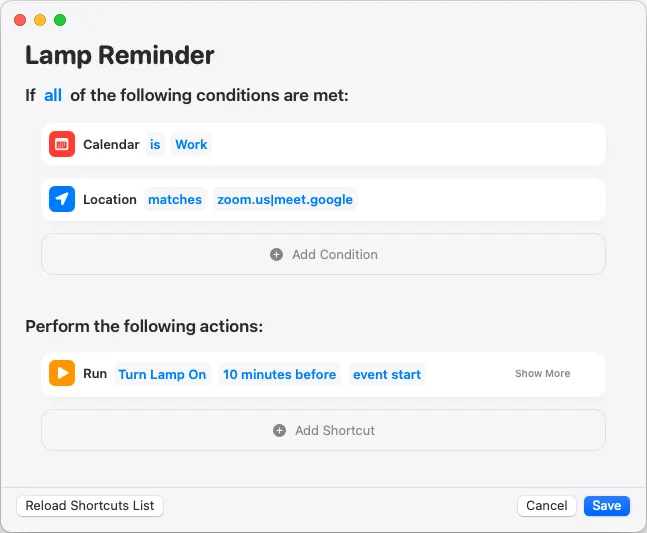Add a new condition row

[324, 254]
